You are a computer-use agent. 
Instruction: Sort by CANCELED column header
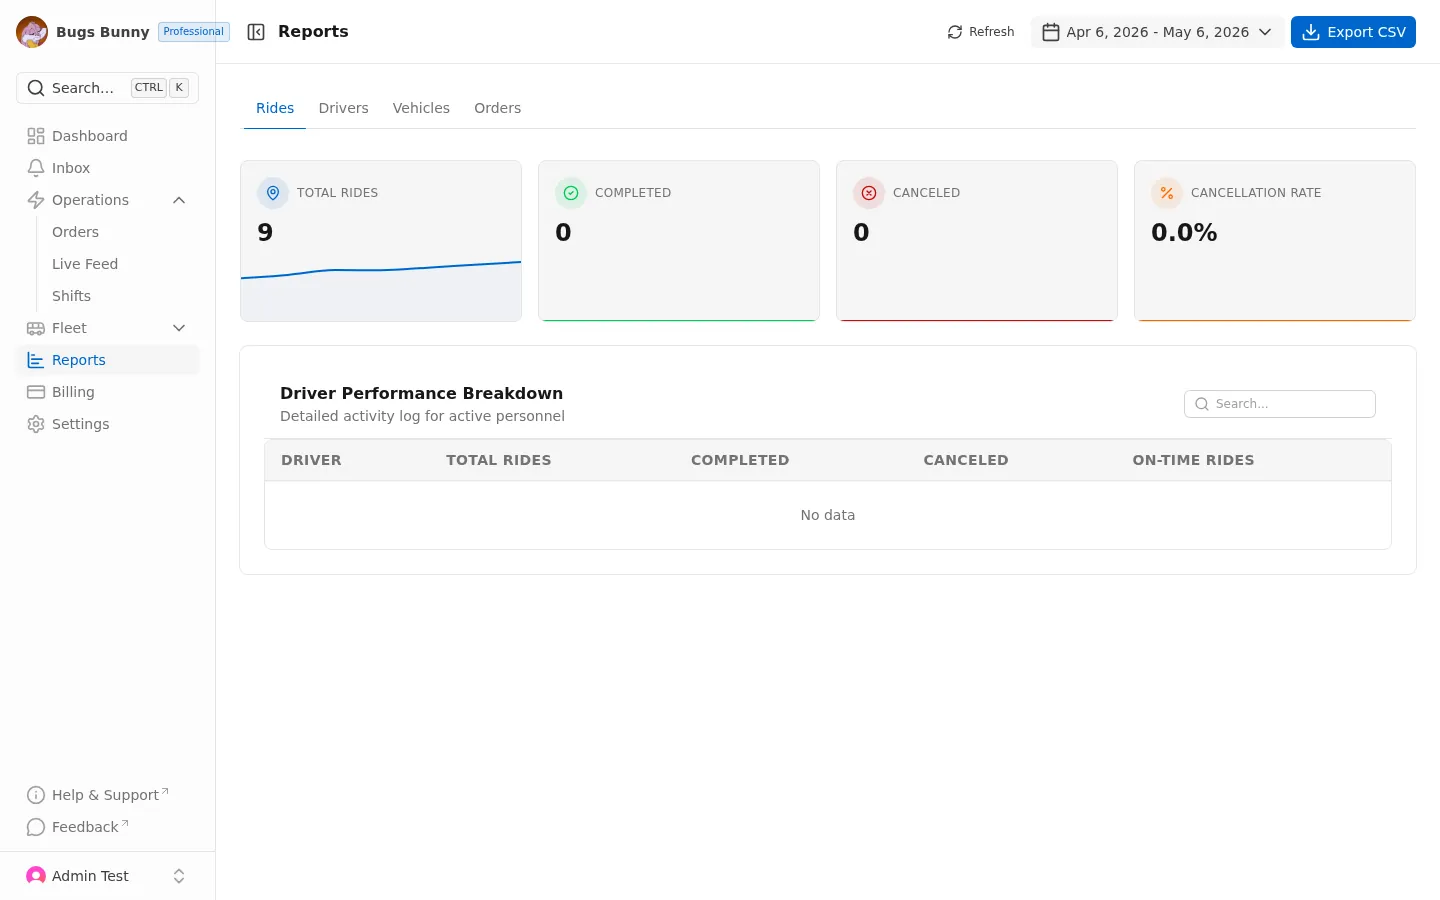(966, 460)
